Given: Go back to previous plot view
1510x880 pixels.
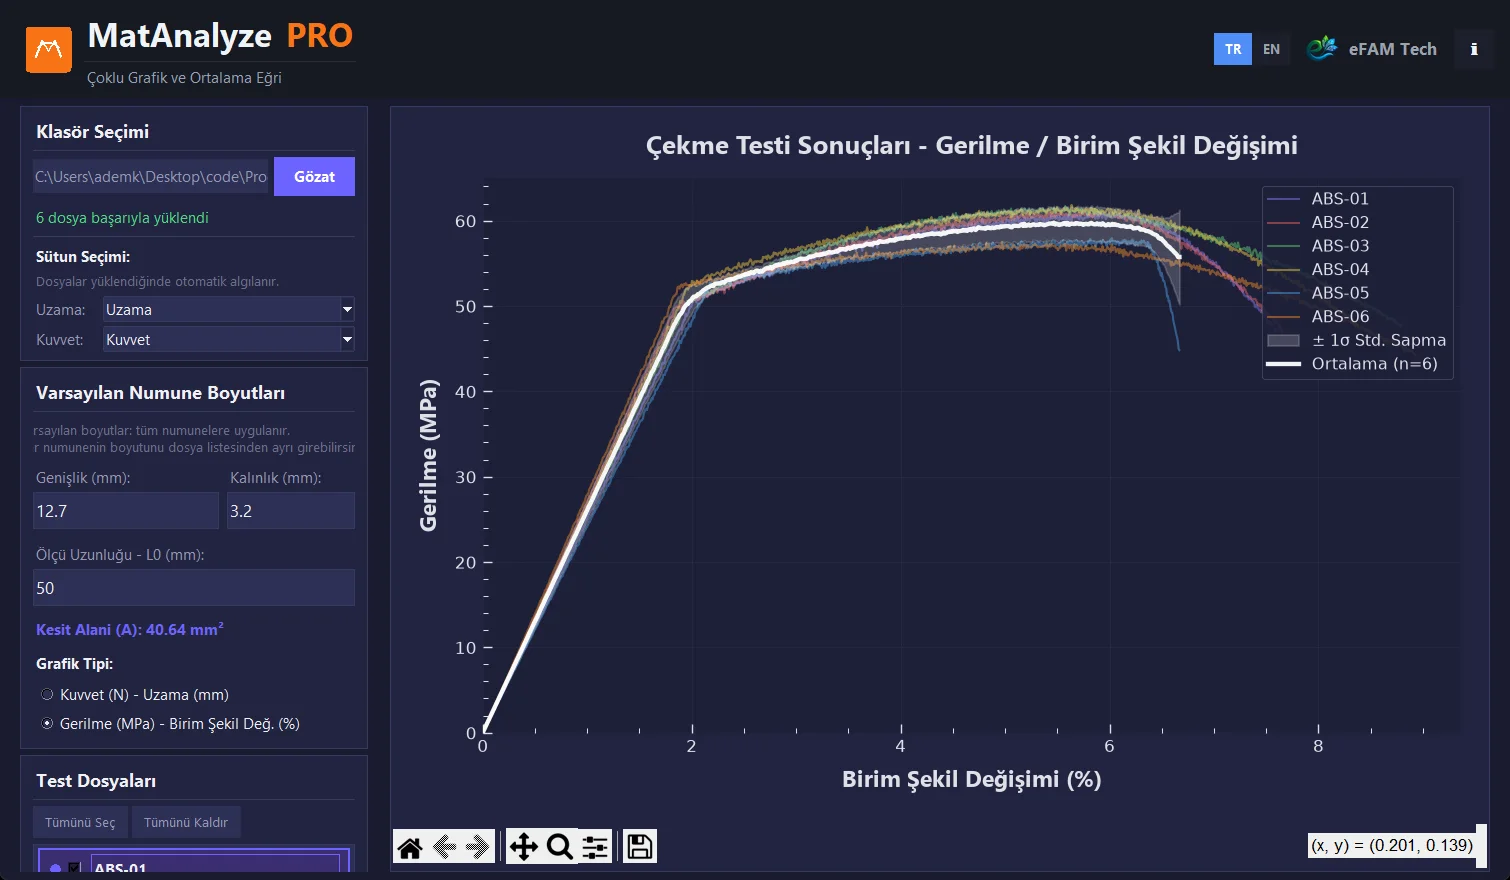Looking at the screenshot, I should click(444, 847).
